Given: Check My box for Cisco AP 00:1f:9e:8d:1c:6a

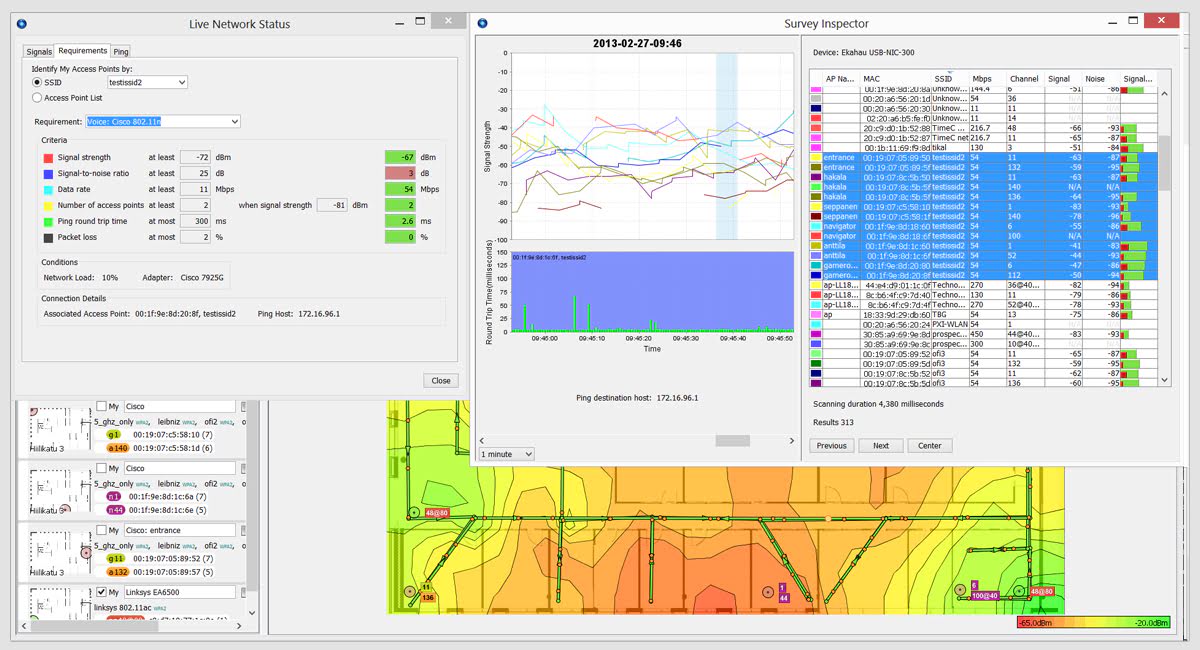Looking at the screenshot, I should coord(101,468).
